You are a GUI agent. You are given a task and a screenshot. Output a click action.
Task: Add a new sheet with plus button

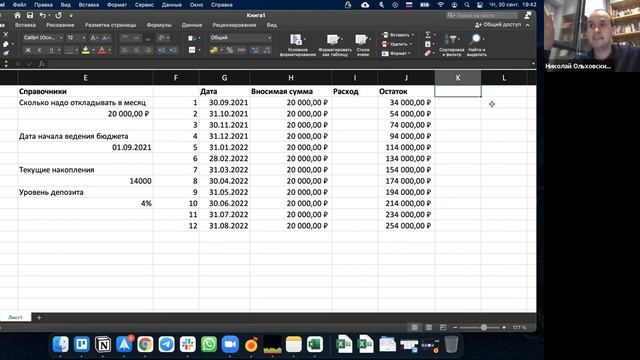(x=39, y=317)
